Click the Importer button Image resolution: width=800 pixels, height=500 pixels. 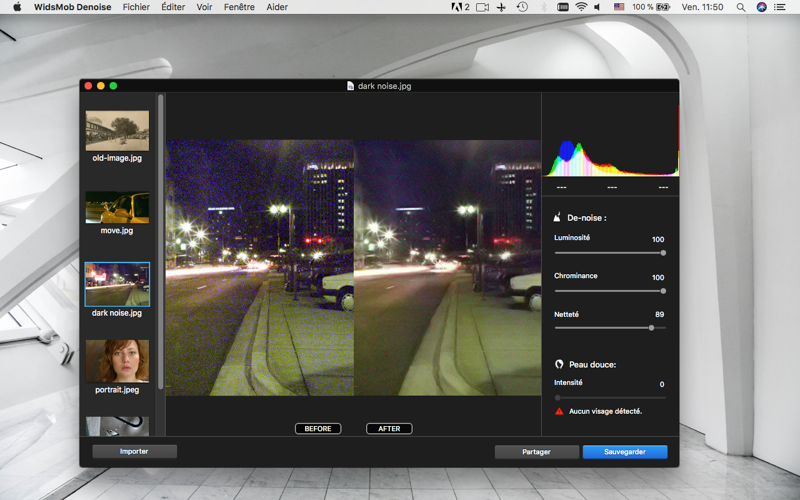tap(134, 452)
